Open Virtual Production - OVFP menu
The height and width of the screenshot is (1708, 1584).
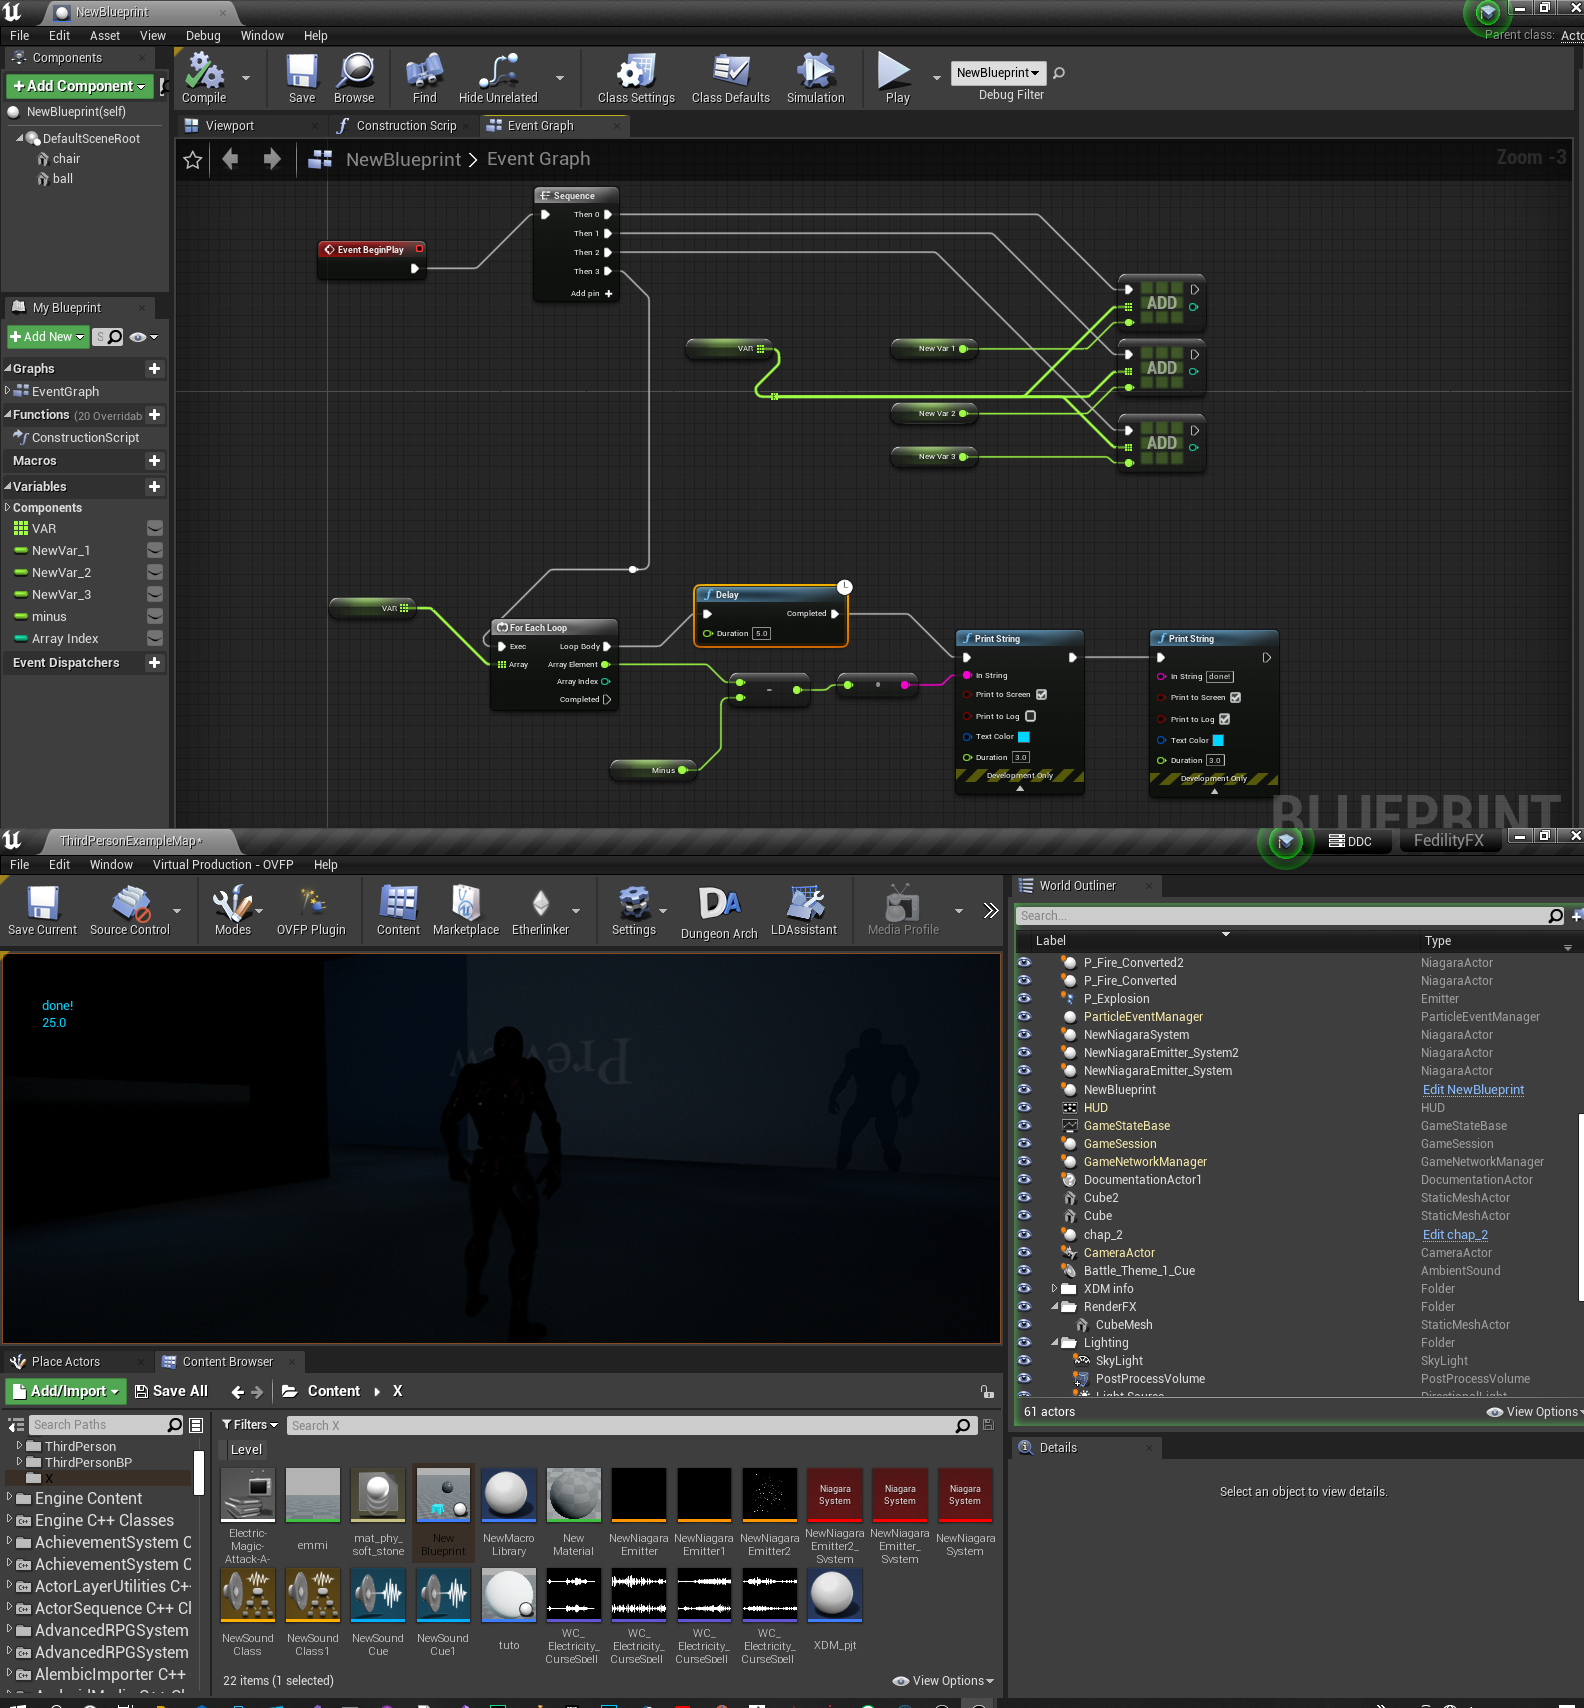[223, 865]
